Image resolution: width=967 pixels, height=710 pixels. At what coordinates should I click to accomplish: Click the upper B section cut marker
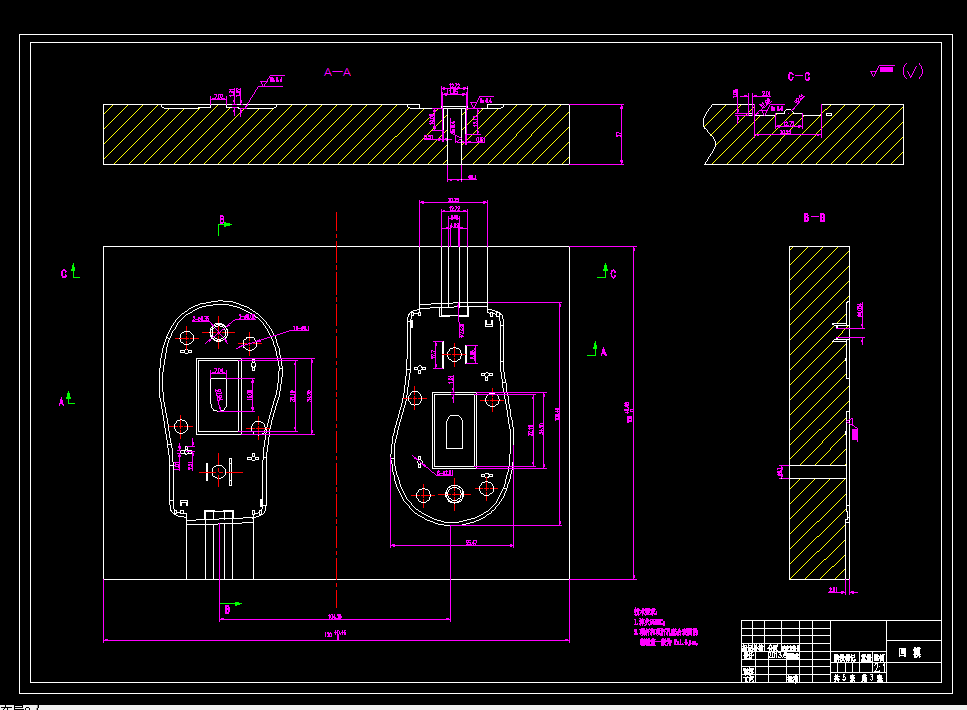coord(224,225)
